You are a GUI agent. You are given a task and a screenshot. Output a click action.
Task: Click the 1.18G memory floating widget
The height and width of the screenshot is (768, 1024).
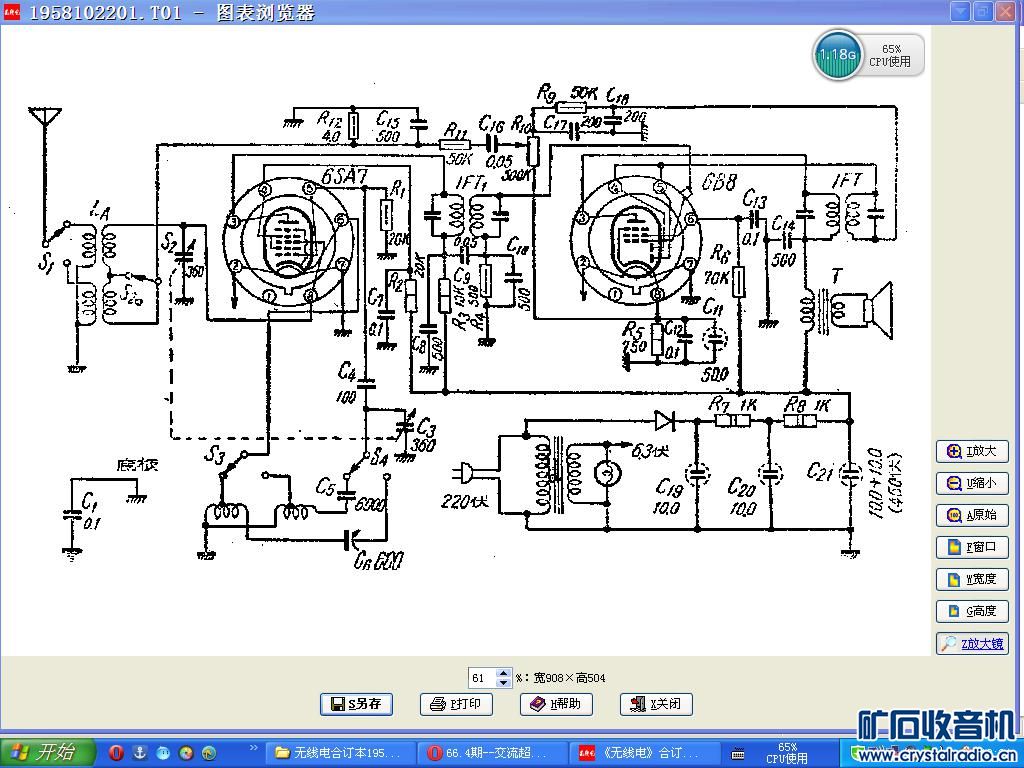[836, 55]
